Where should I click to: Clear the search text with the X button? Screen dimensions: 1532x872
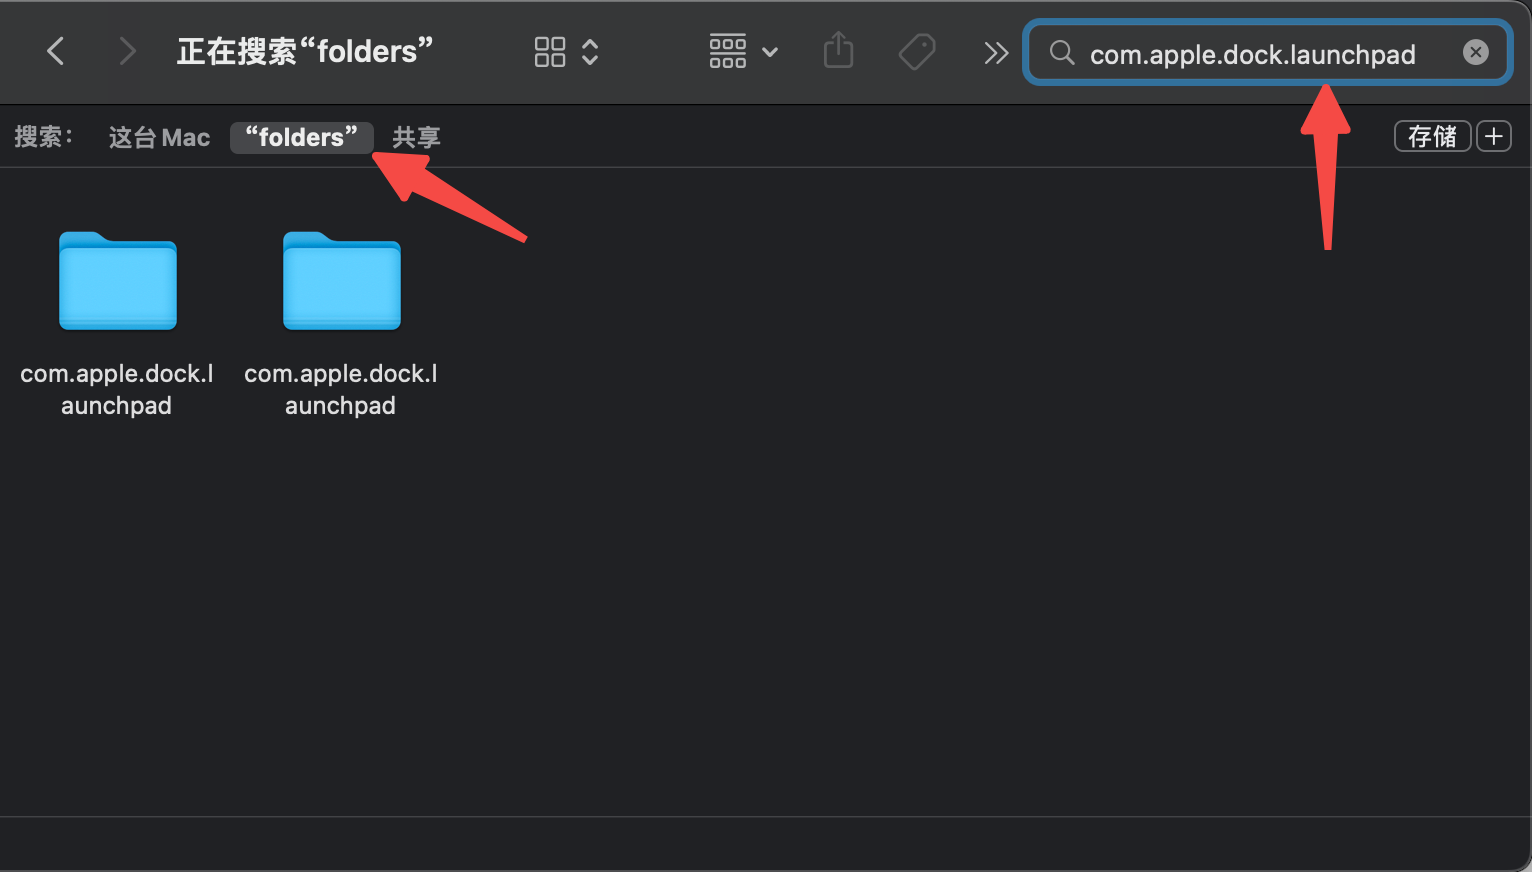click(x=1476, y=52)
